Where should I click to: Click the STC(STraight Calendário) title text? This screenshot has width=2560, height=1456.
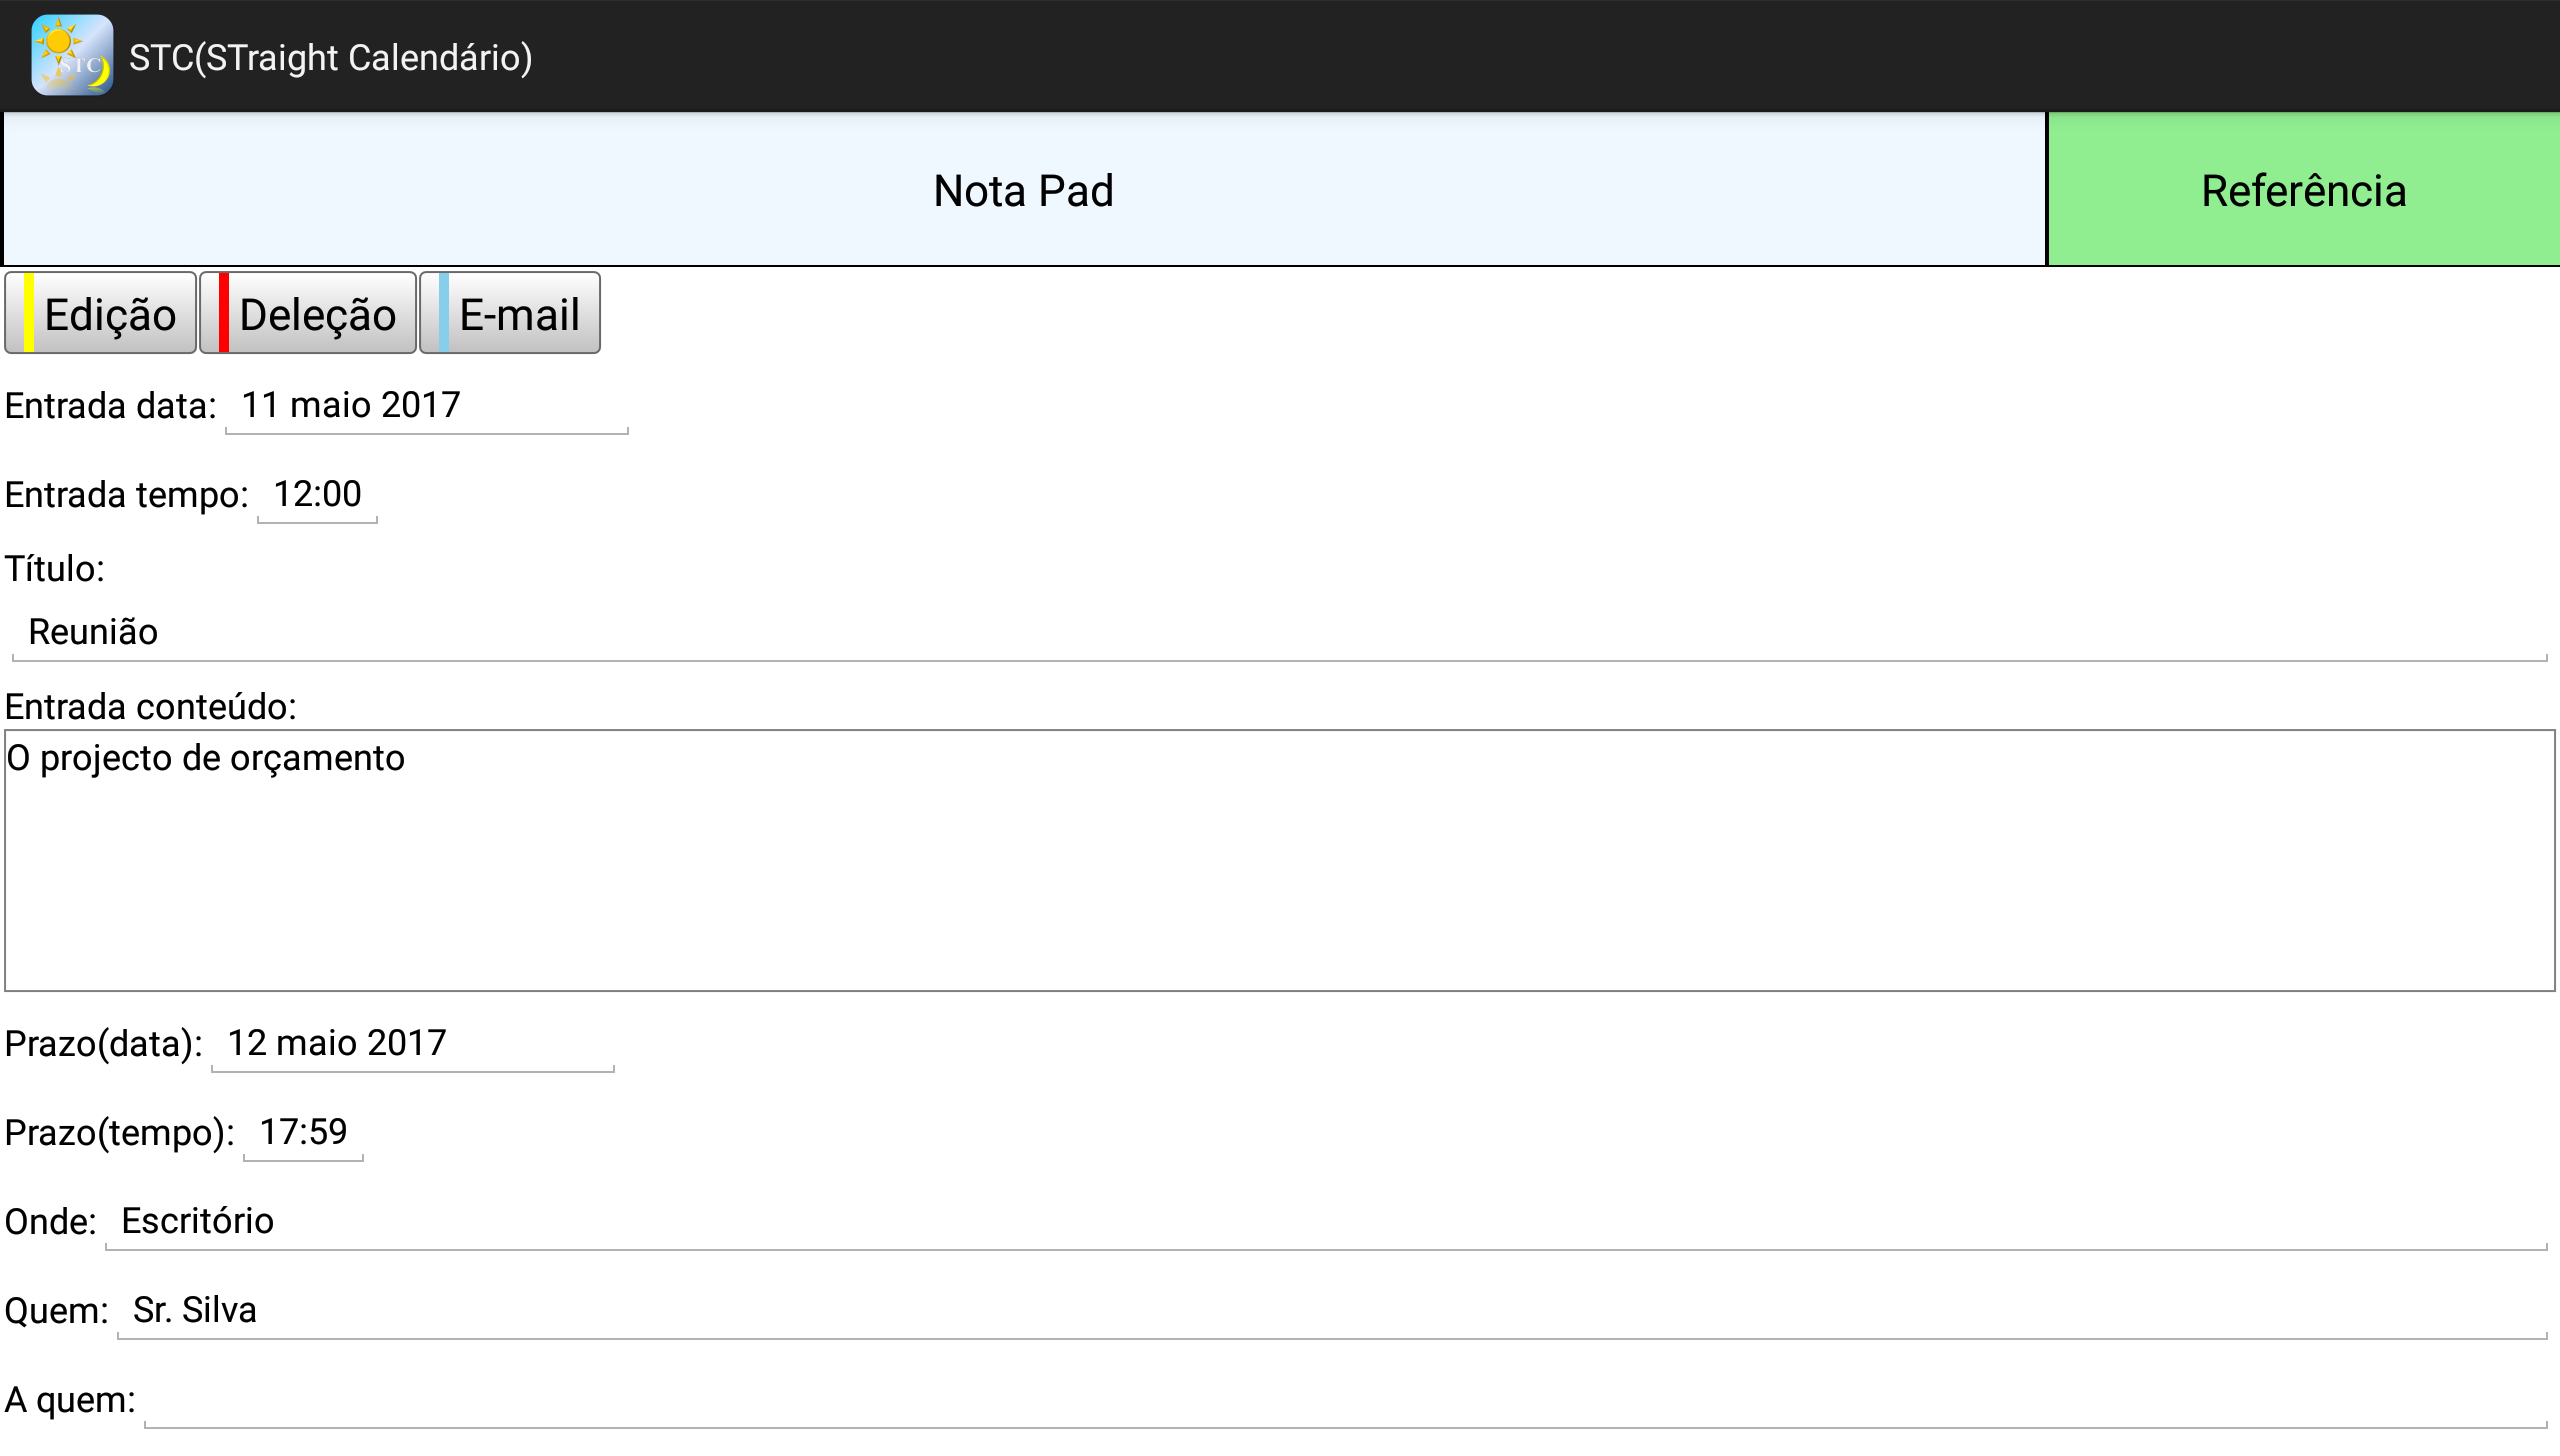coord(330,58)
